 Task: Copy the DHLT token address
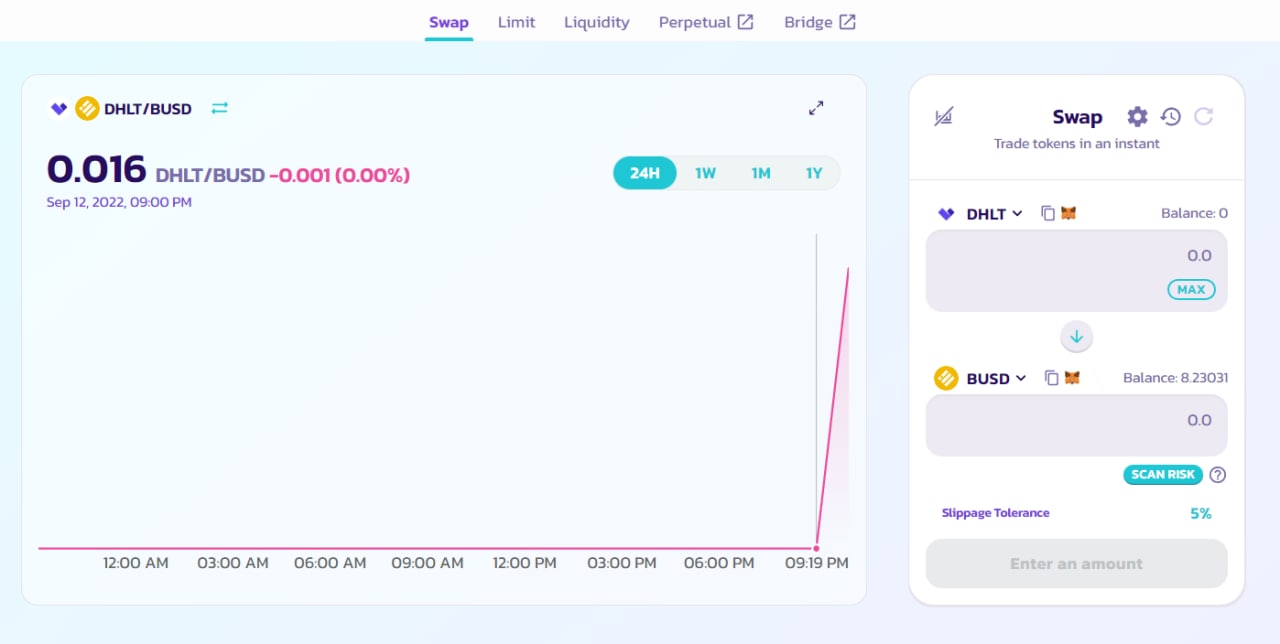pos(1048,213)
